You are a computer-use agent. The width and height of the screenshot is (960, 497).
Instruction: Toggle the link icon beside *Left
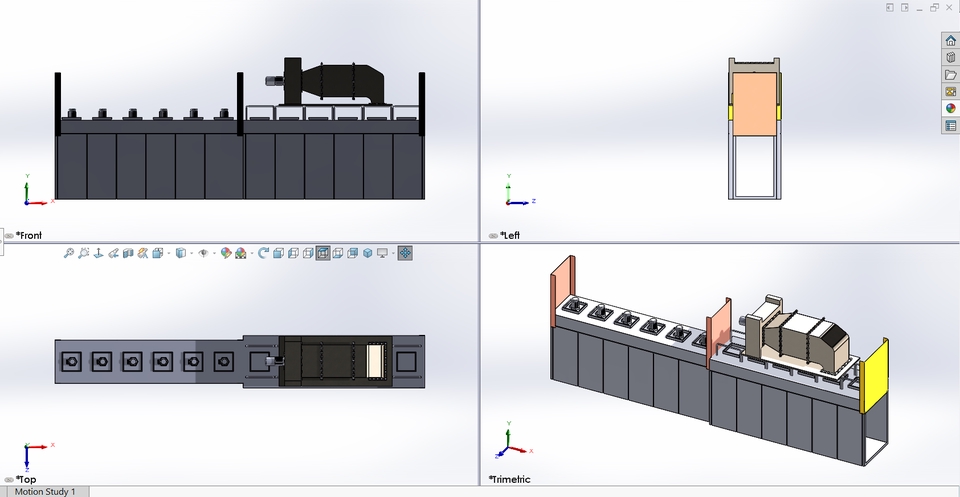point(493,236)
